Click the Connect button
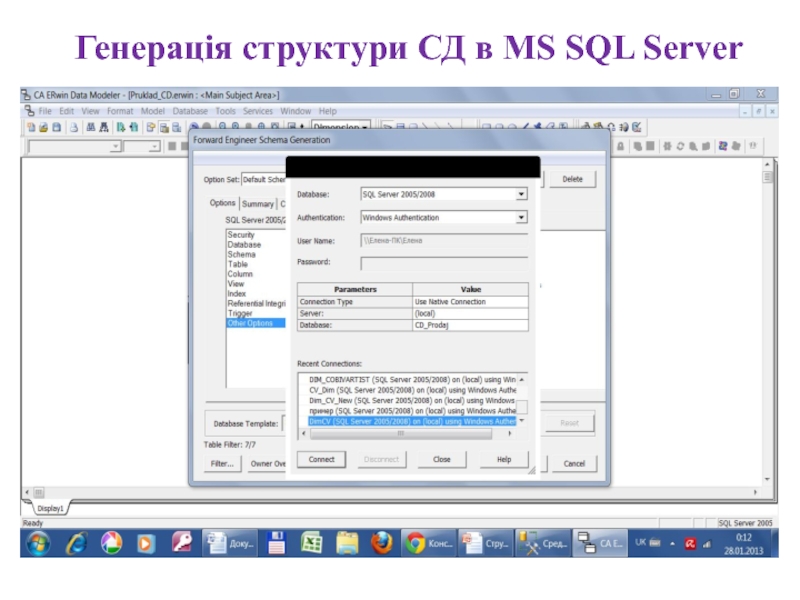Image resolution: width=800 pixels, height=600 pixels. click(x=322, y=459)
